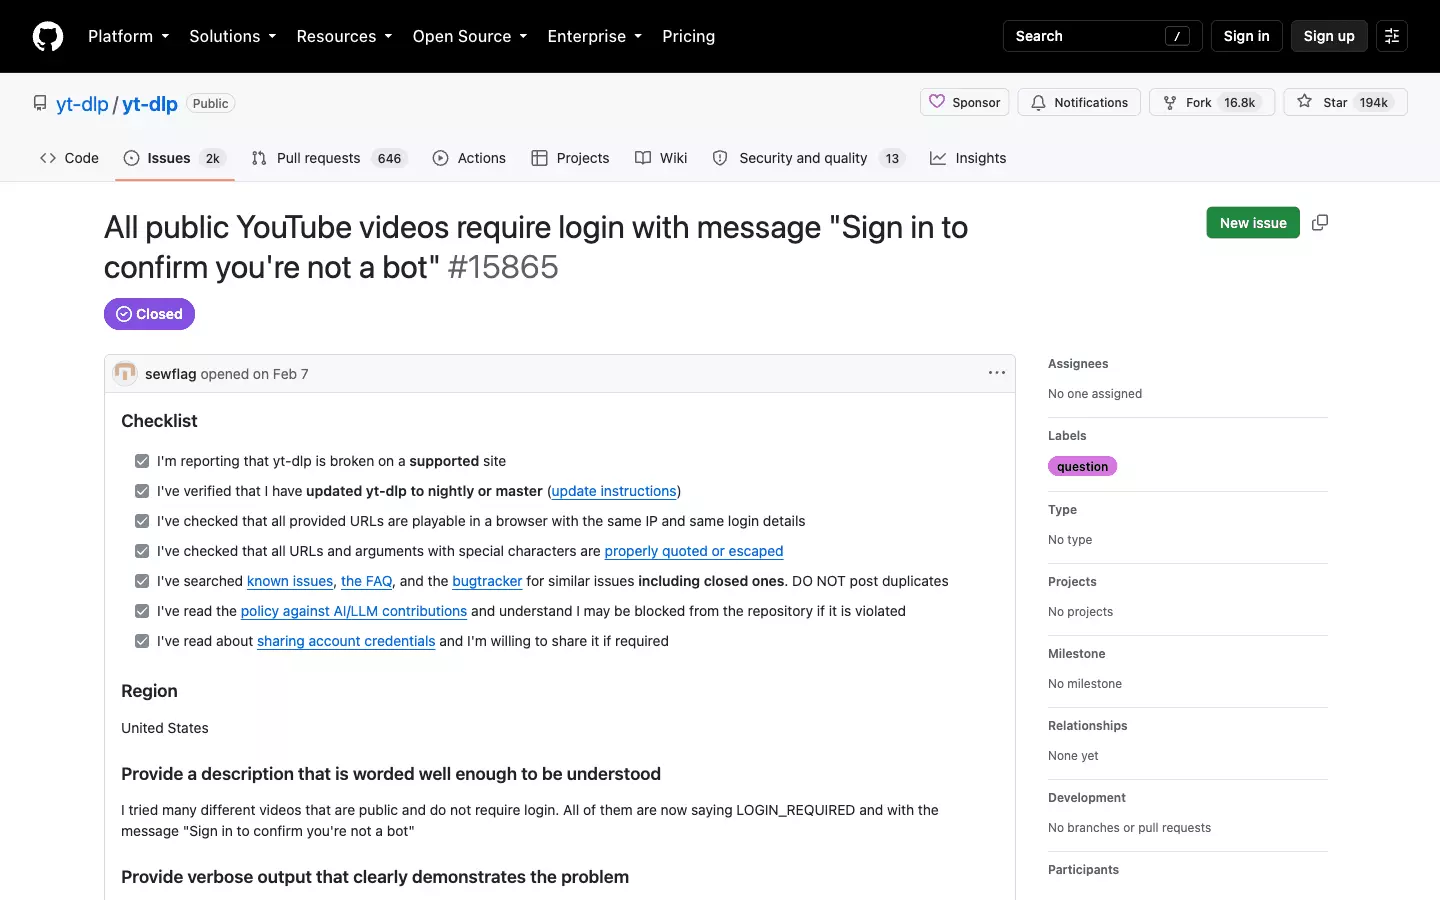Viewport: 1440px width, 900px height.
Task: Expand the Platform menu
Action: point(128,36)
